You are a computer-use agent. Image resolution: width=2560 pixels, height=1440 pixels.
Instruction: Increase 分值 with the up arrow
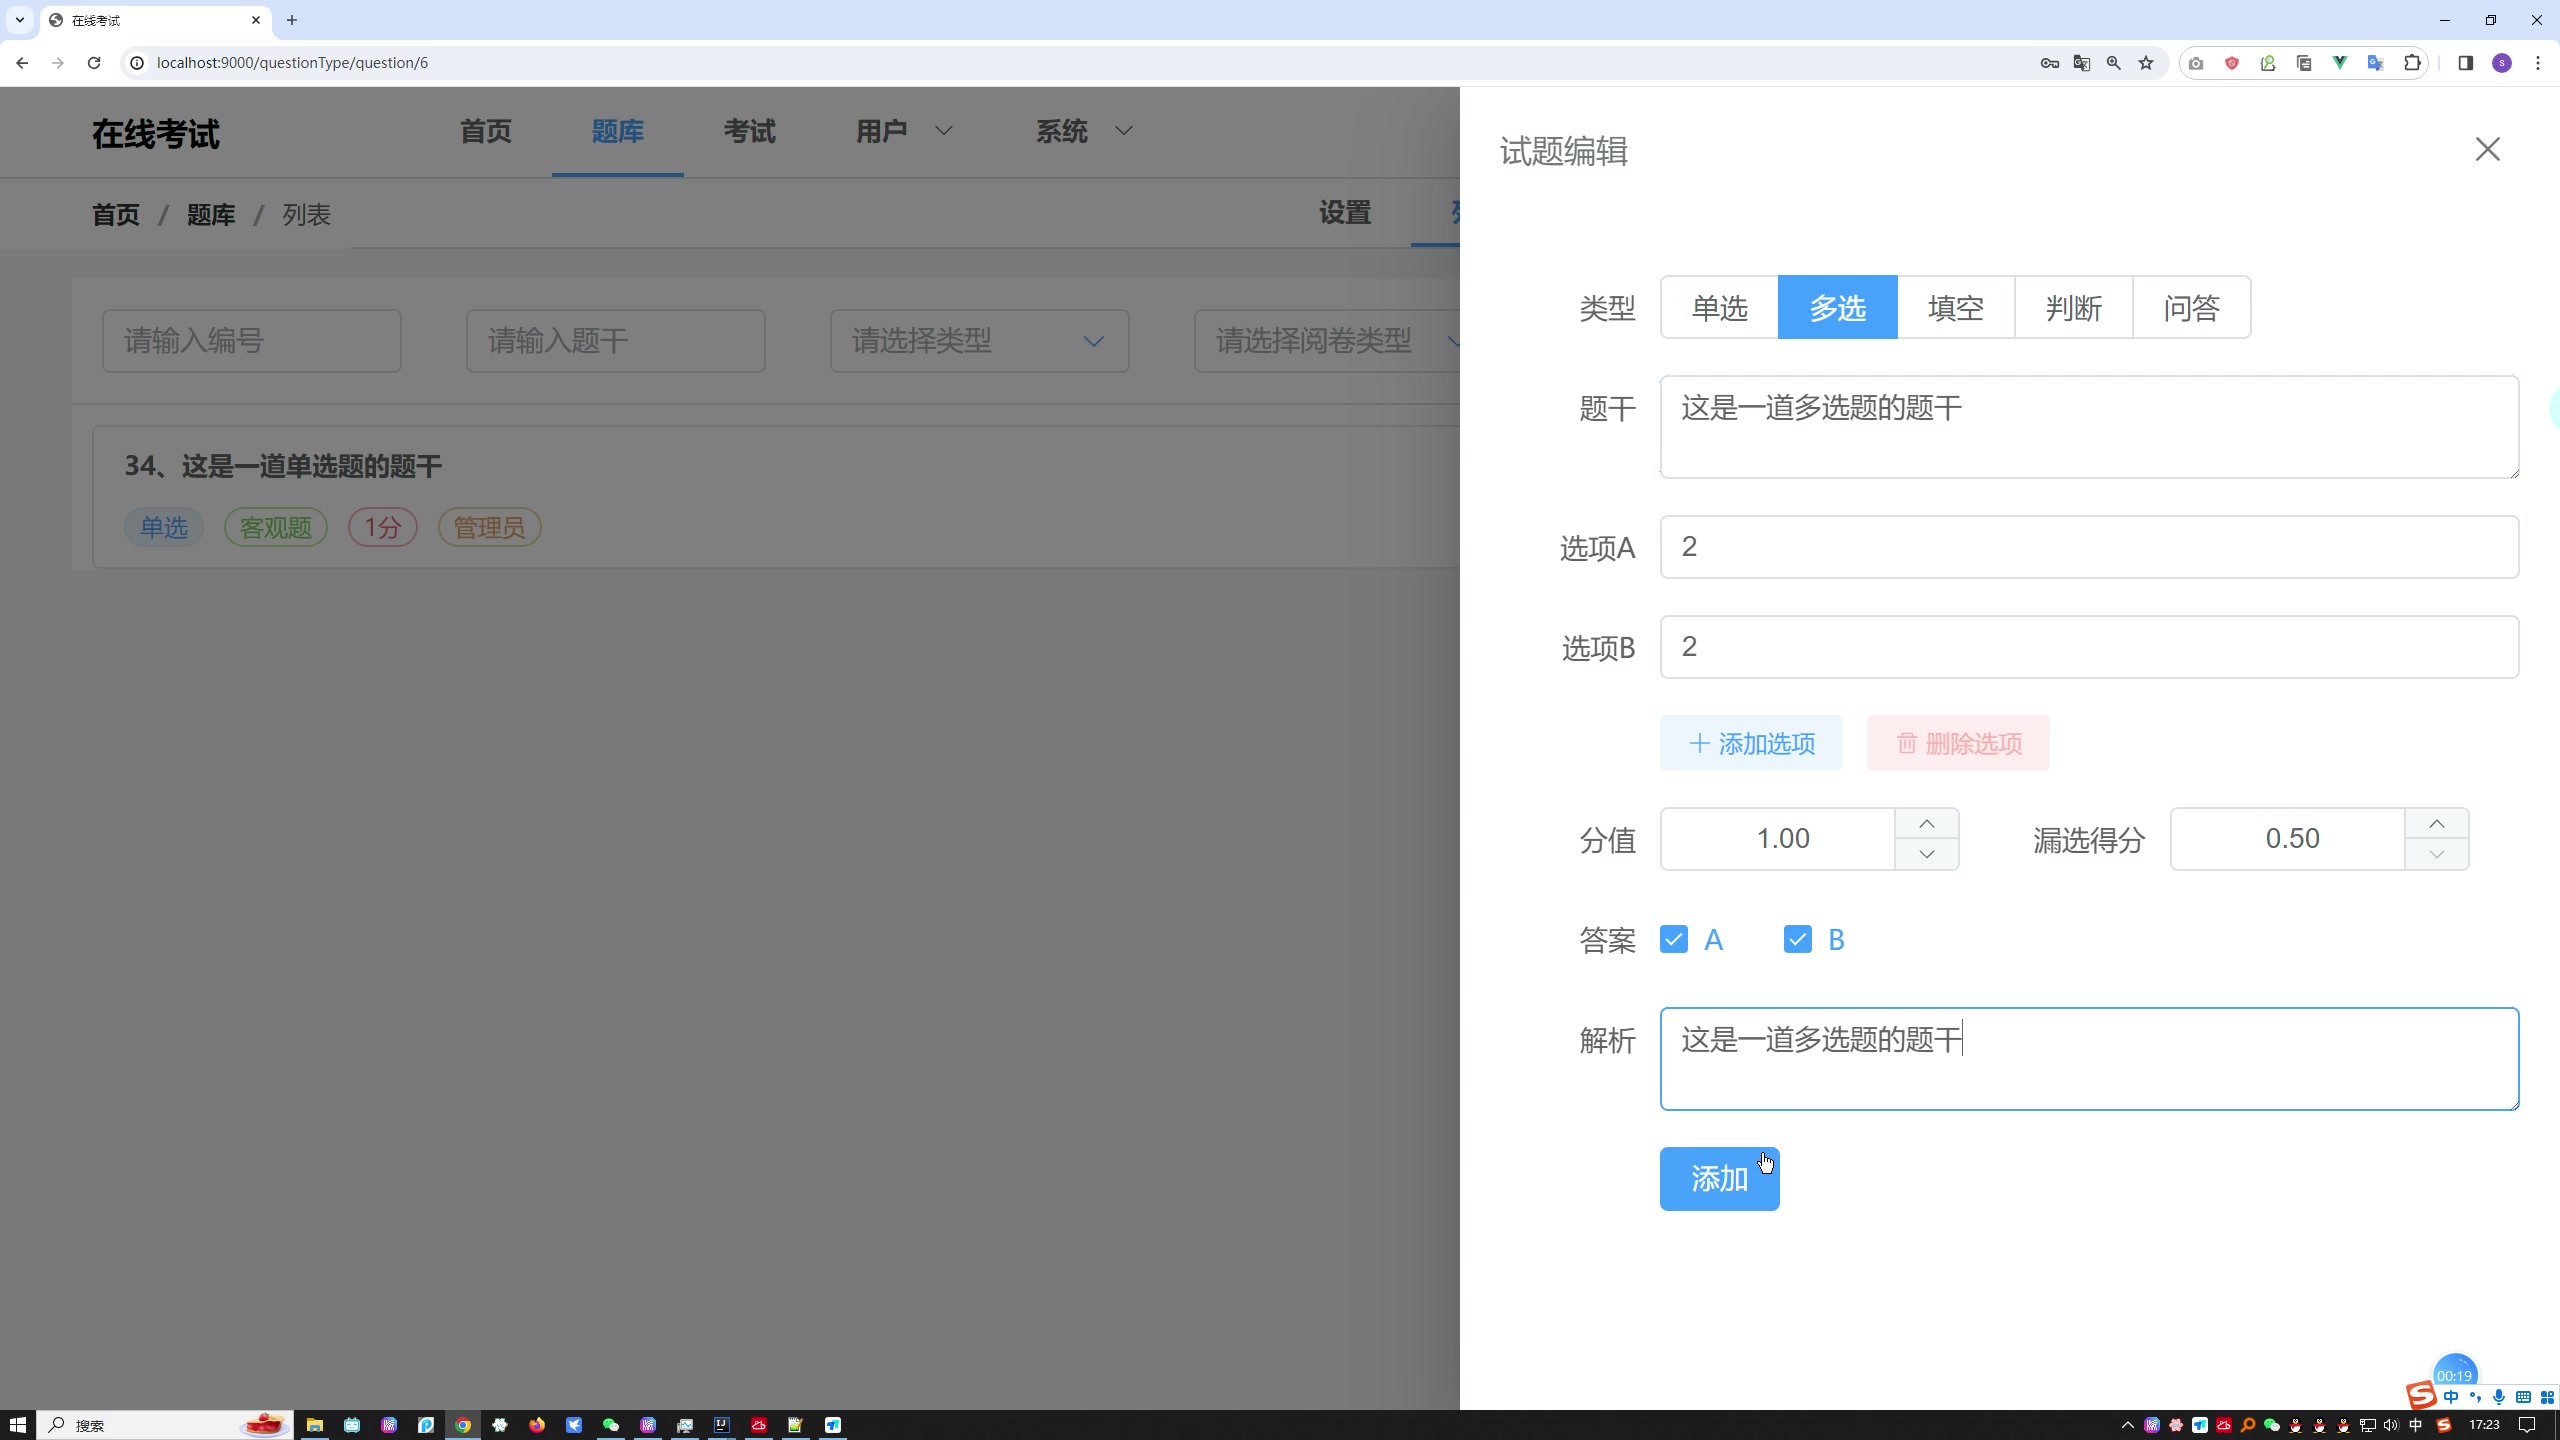point(1927,824)
